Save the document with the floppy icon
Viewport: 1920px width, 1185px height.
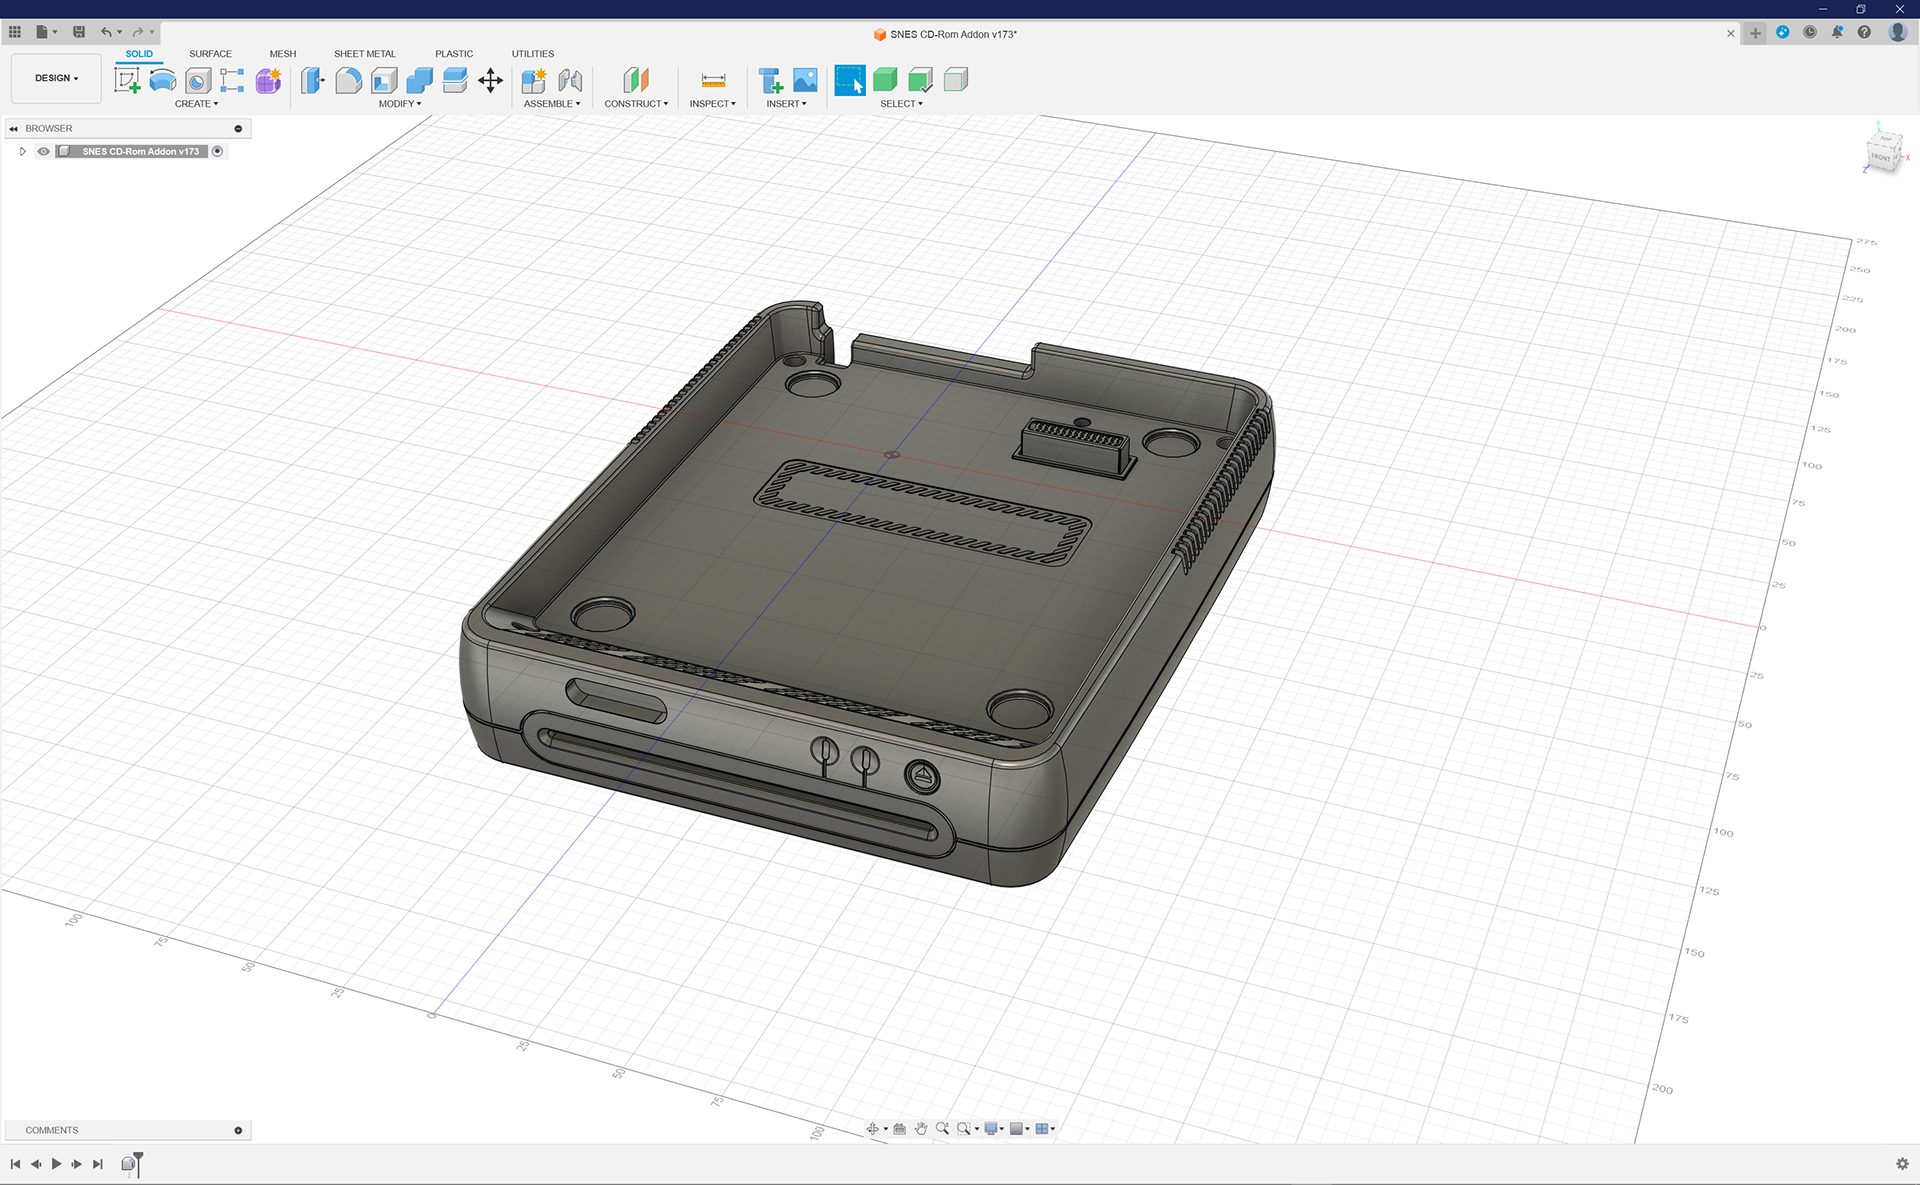[x=79, y=32]
